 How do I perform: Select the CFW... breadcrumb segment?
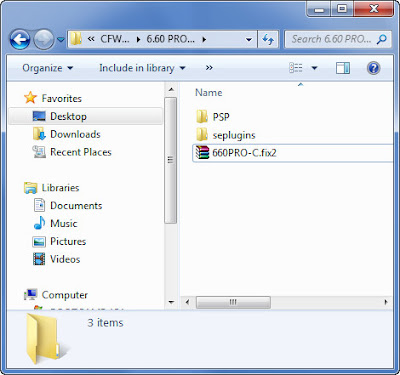coord(115,39)
